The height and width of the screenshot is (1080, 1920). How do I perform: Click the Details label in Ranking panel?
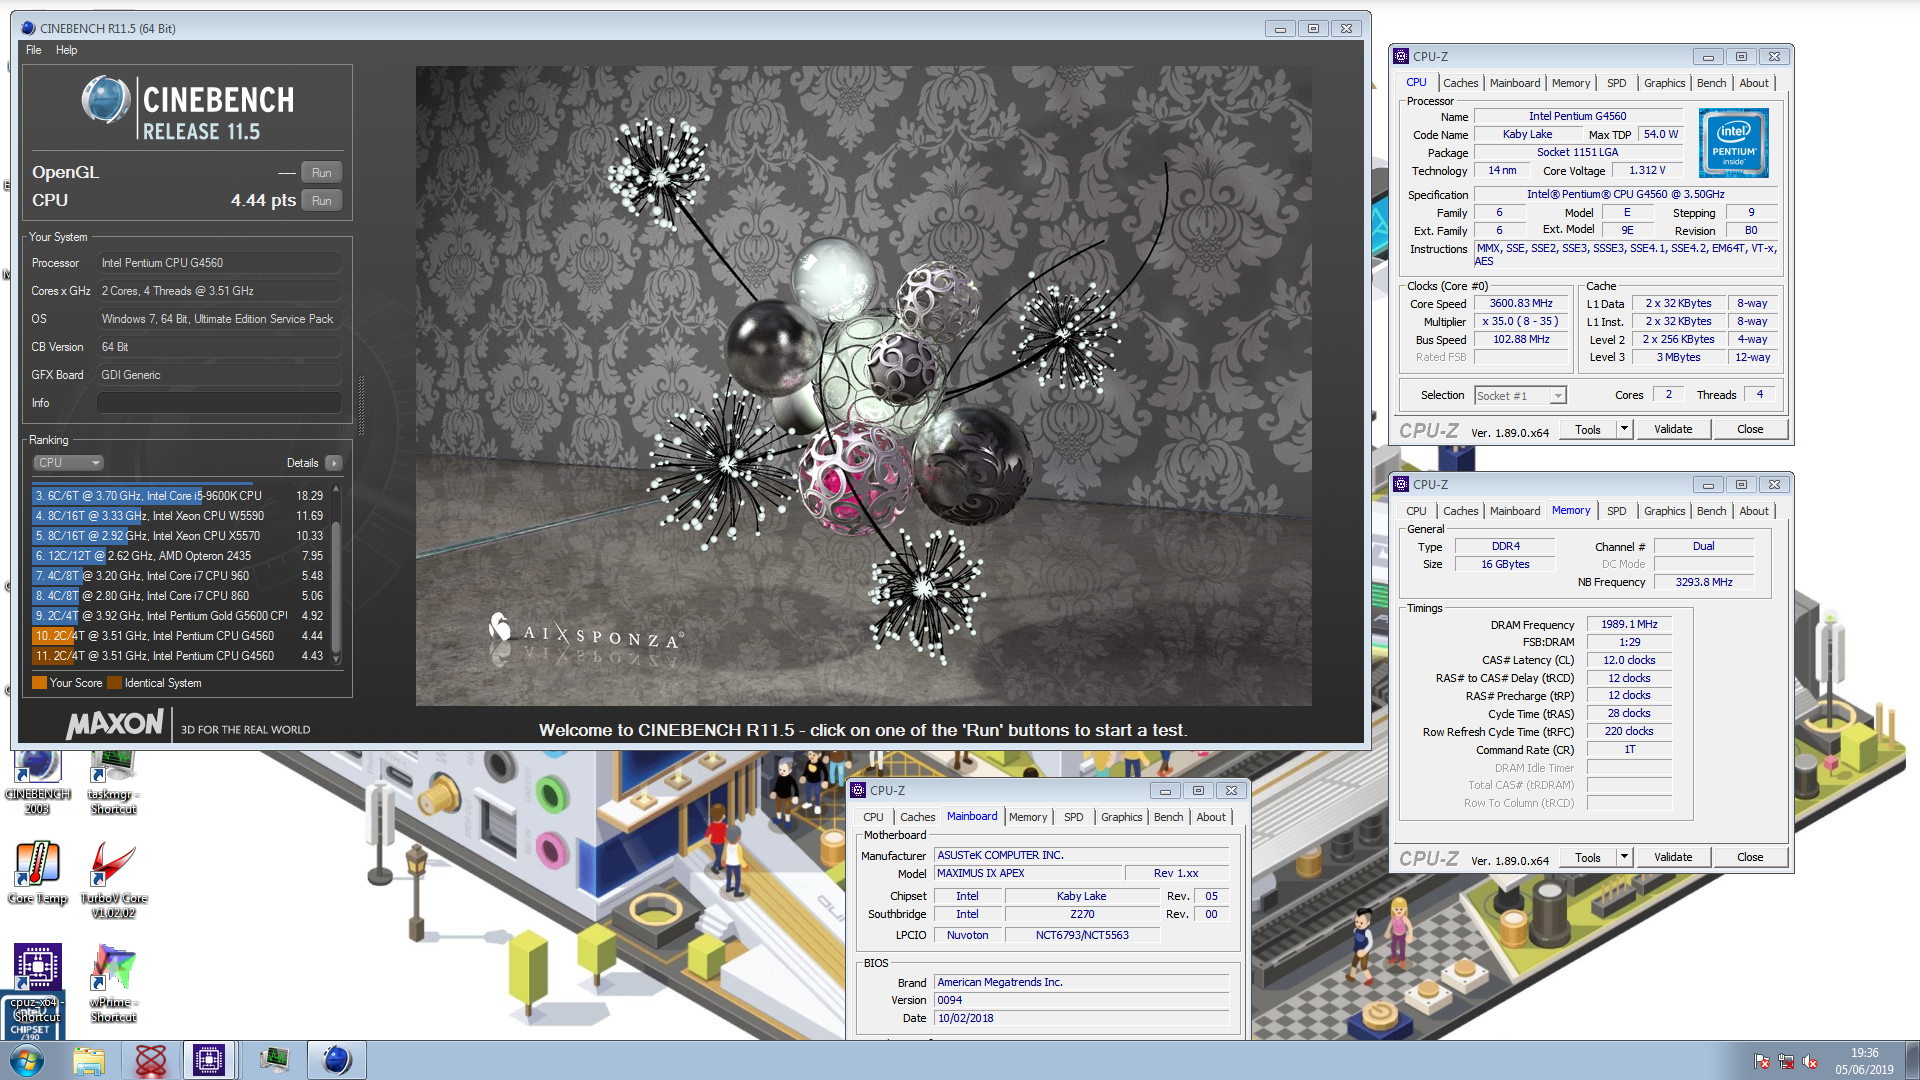302,463
